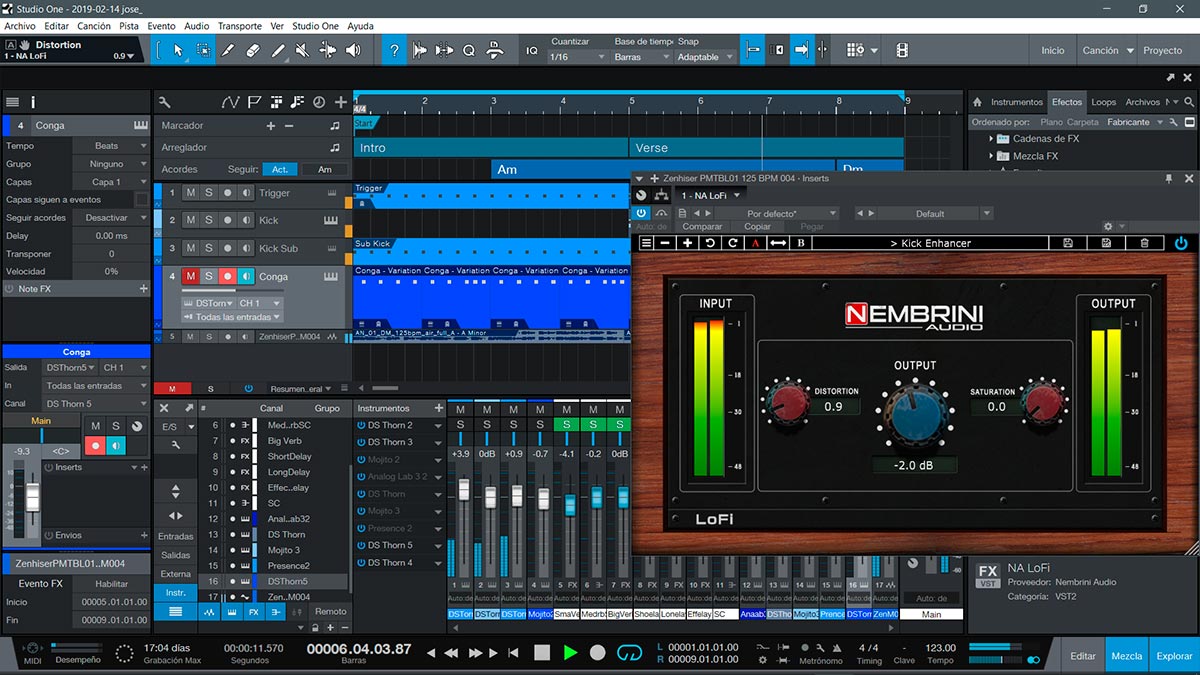This screenshot has height=675, width=1200.
Task: Undo with the plugin's counterclockwise arrow
Action: tap(710, 243)
